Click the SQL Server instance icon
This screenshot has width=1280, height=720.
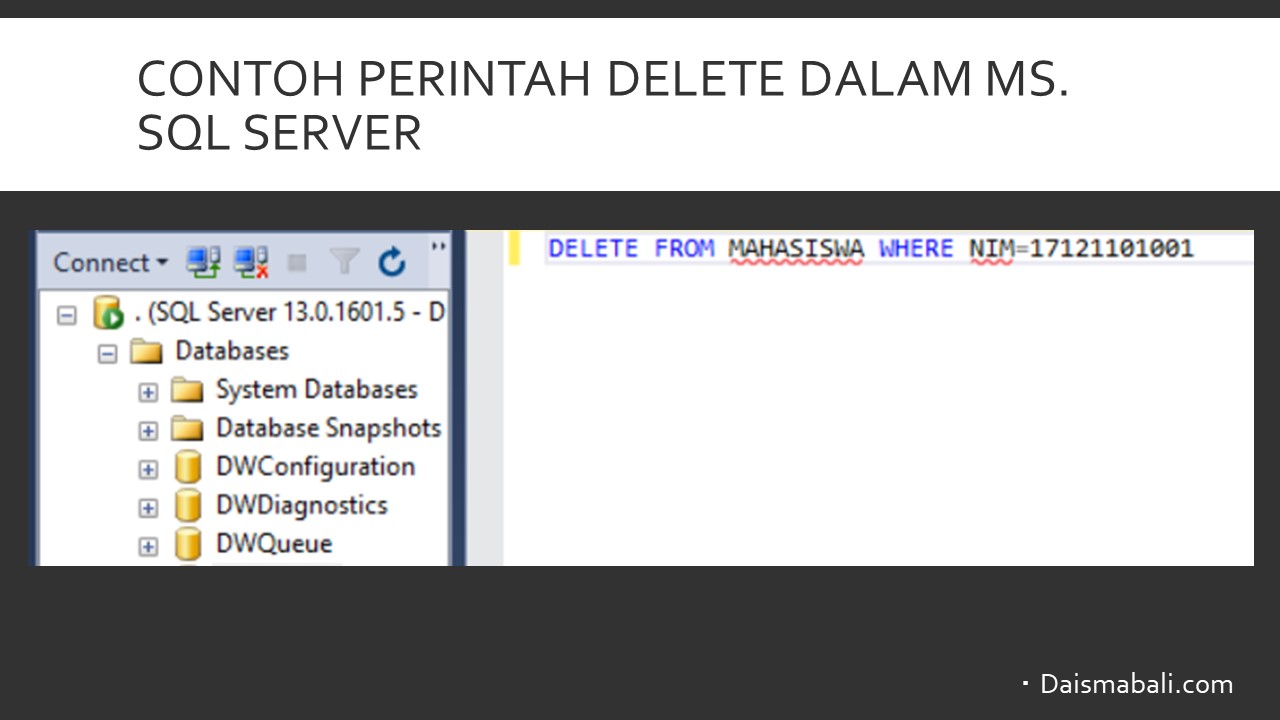click(x=108, y=313)
